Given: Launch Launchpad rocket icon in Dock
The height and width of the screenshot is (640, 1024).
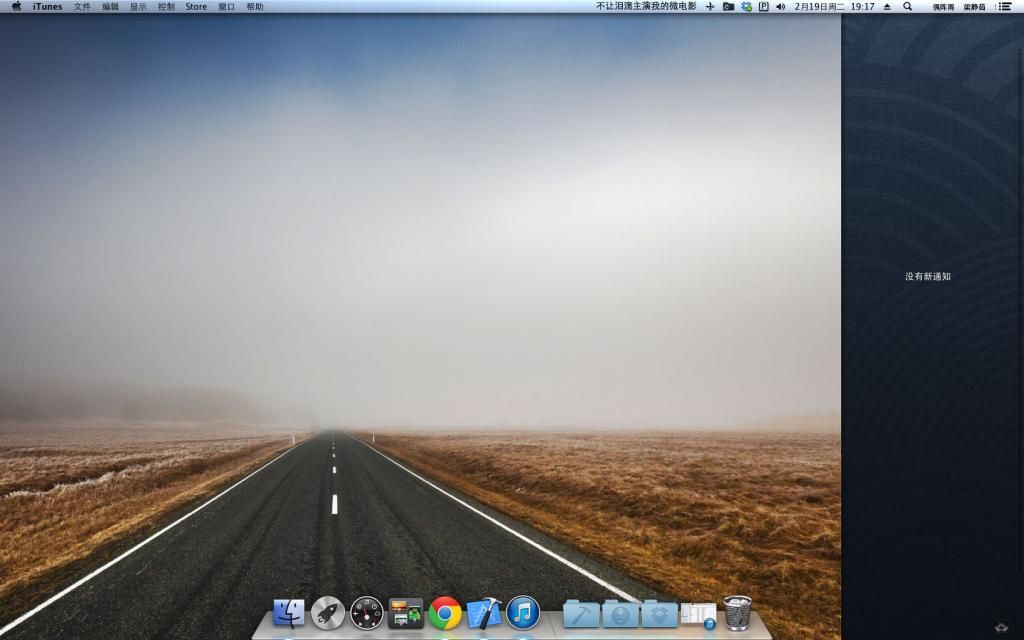Looking at the screenshot, I should point(328,612).
